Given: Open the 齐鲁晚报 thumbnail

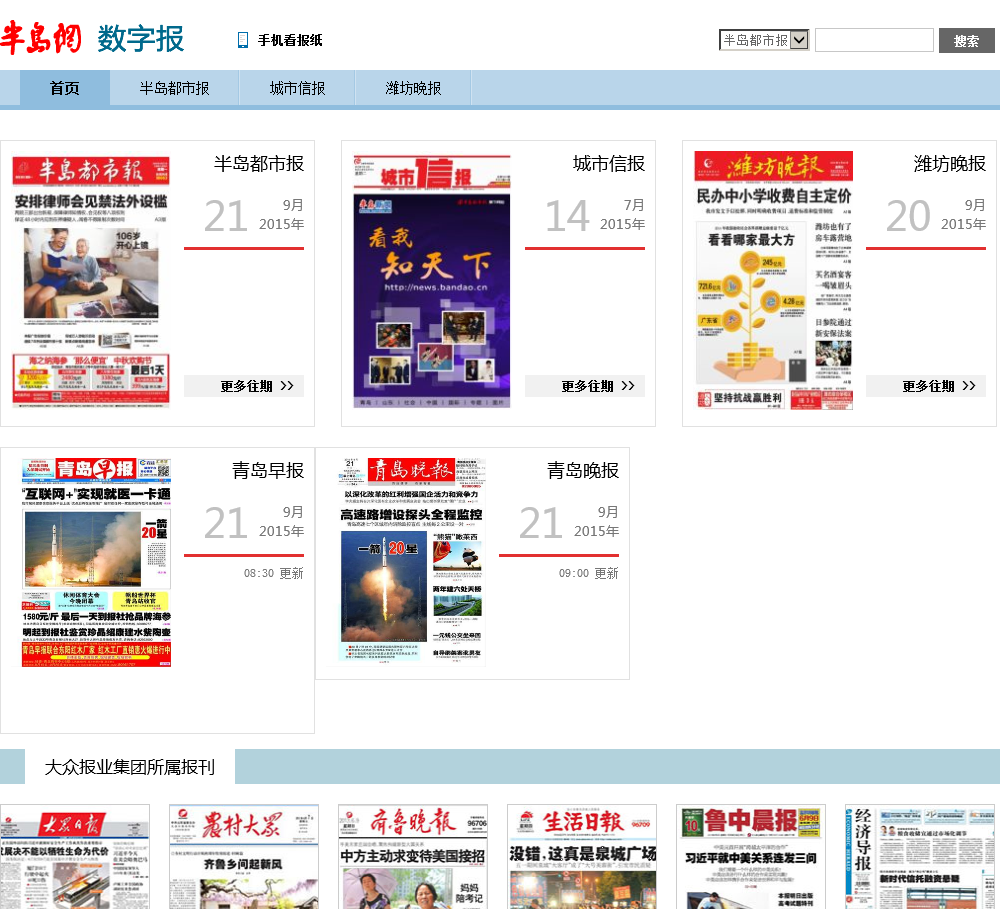Looking at the screenshot, I should [x=413, y=857].
